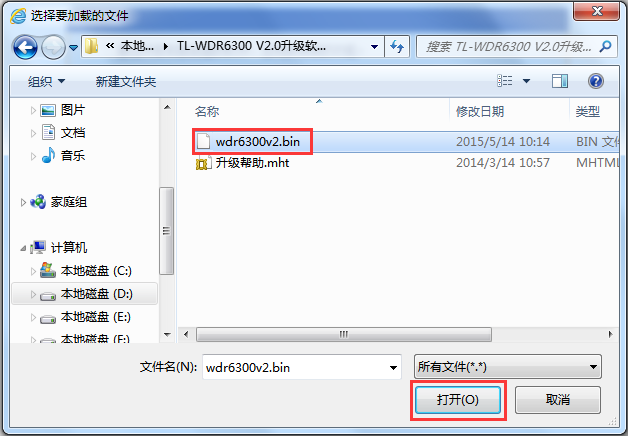
Task: Expand the 文件名 combo box arrow
Action: point(393,368)
